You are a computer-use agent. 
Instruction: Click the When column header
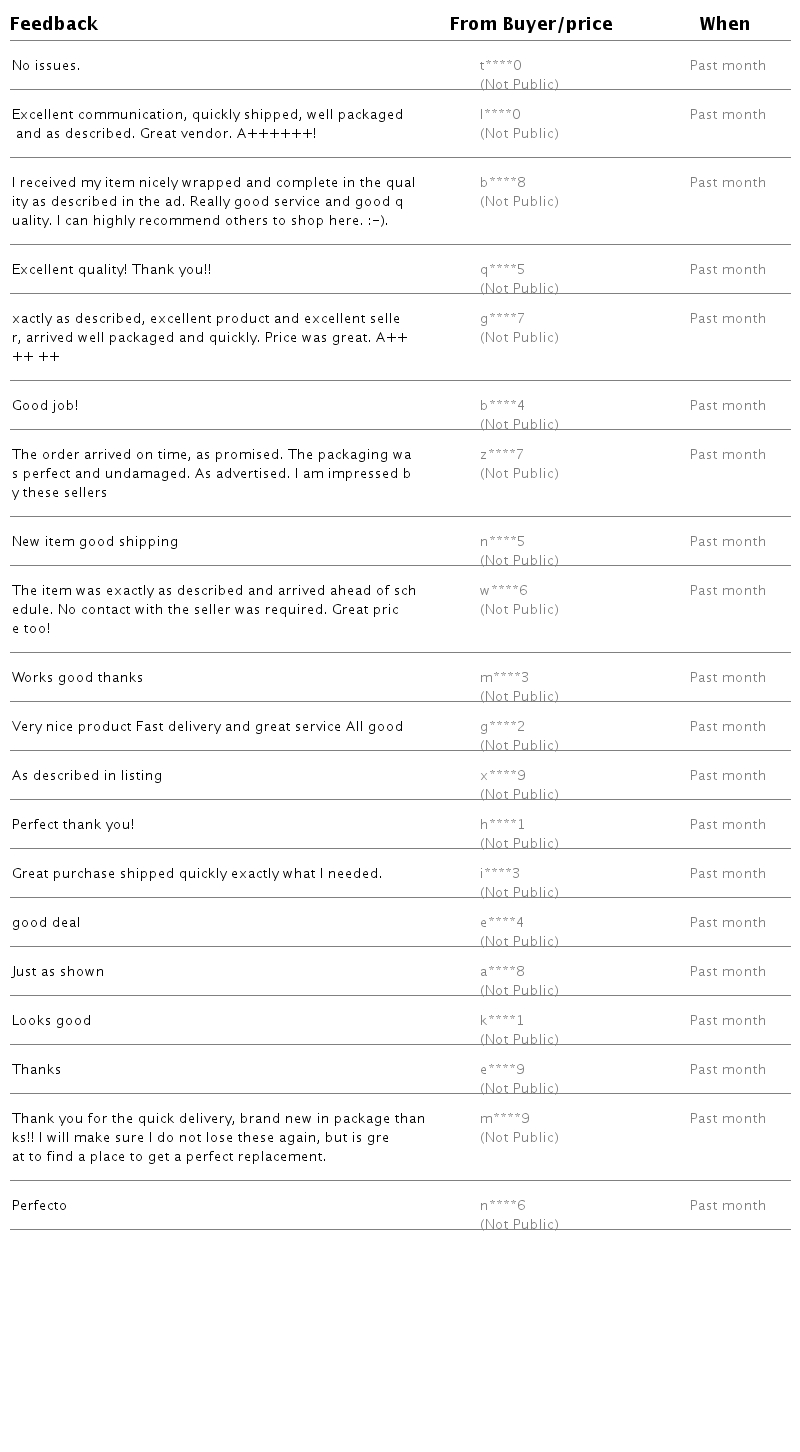725,24
